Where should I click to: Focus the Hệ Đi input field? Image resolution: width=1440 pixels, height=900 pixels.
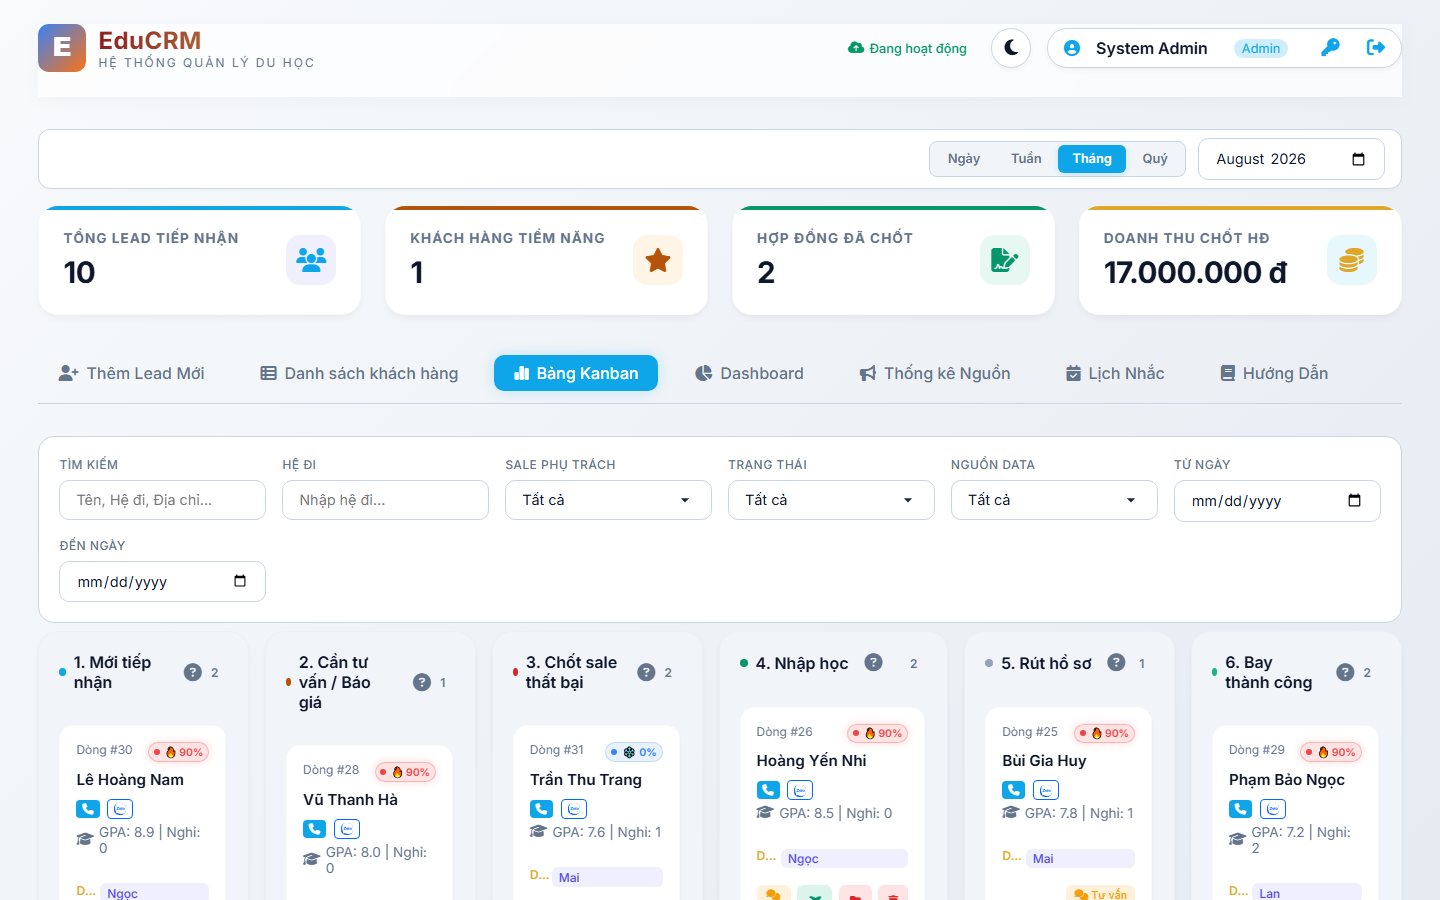[386, 500]
